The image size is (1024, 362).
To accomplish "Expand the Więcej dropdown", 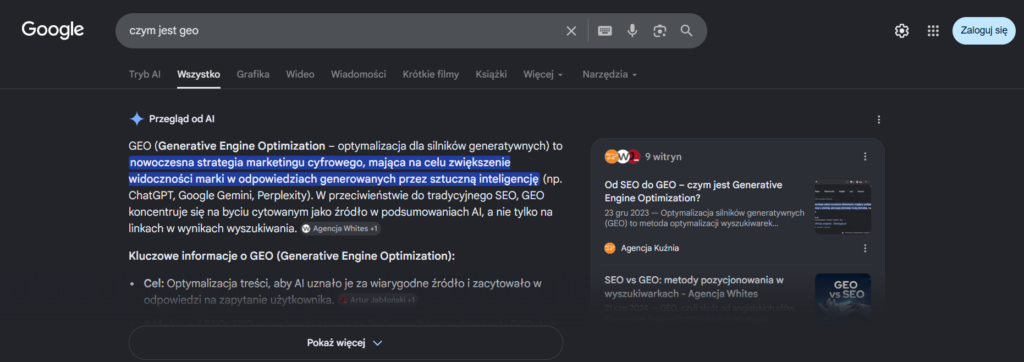I will point(543,74).
